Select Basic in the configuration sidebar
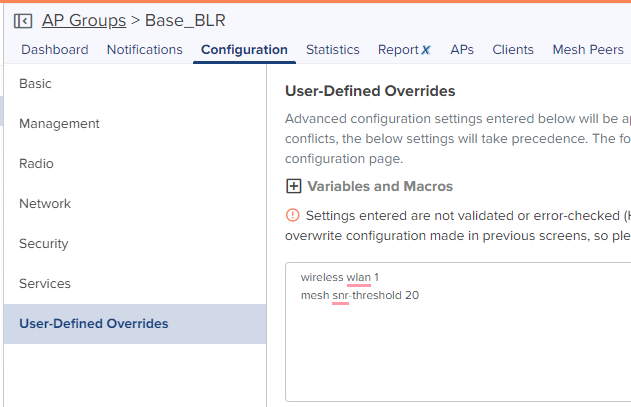The width and height of the screenshot is (631, 407). tap(135, 84)
